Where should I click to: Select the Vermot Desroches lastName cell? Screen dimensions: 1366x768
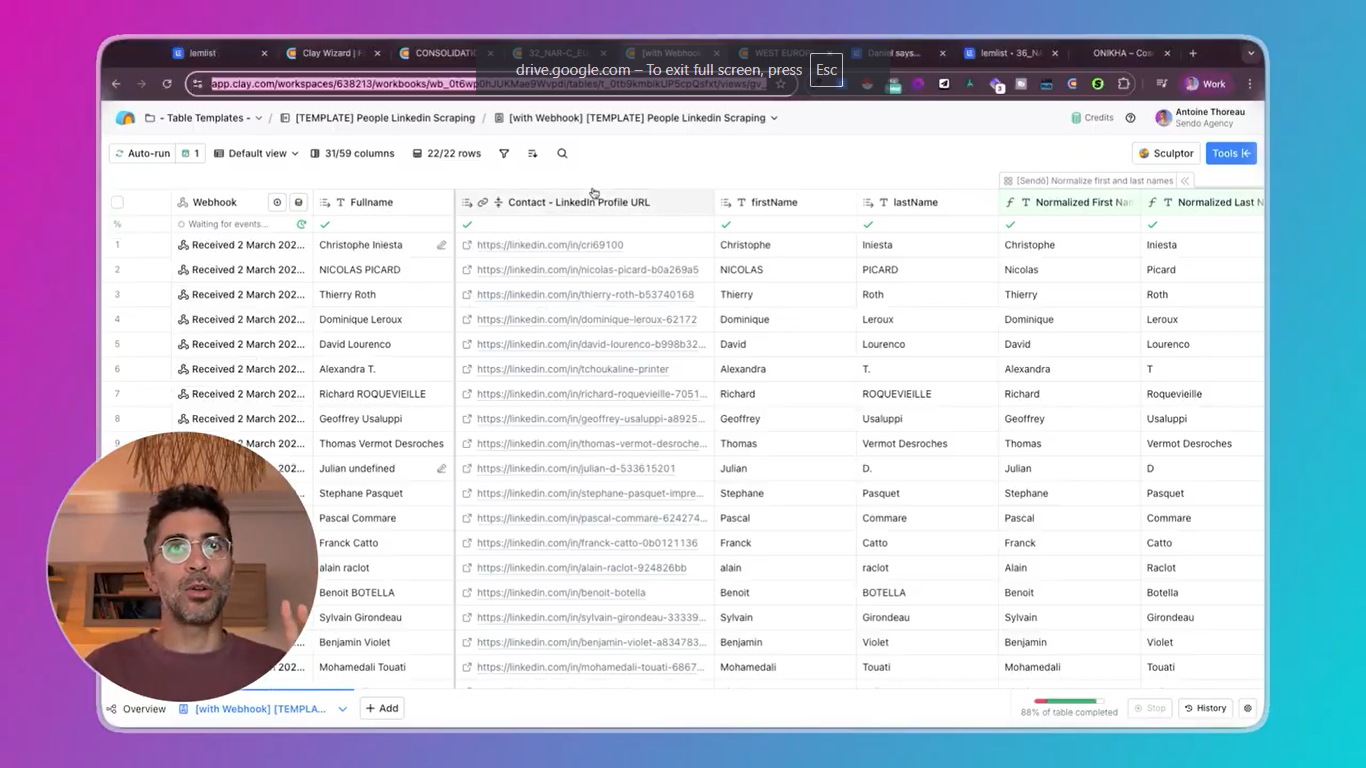(x=927, y=444)
